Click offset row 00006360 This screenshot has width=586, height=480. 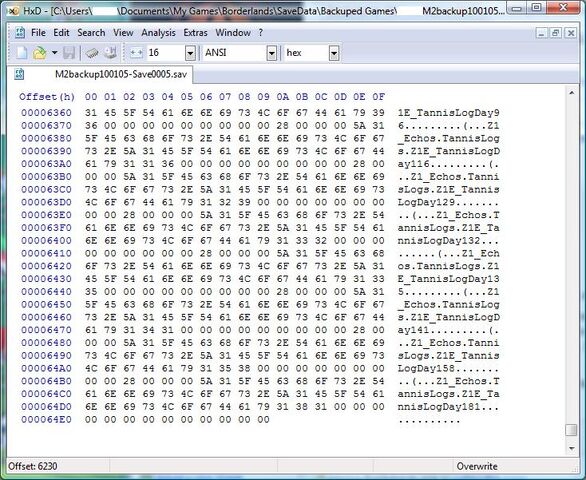coord(46,113)
